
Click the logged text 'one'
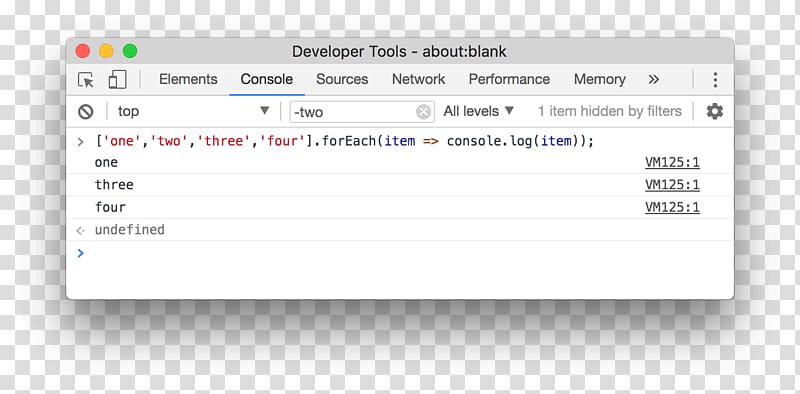(106, 162)
